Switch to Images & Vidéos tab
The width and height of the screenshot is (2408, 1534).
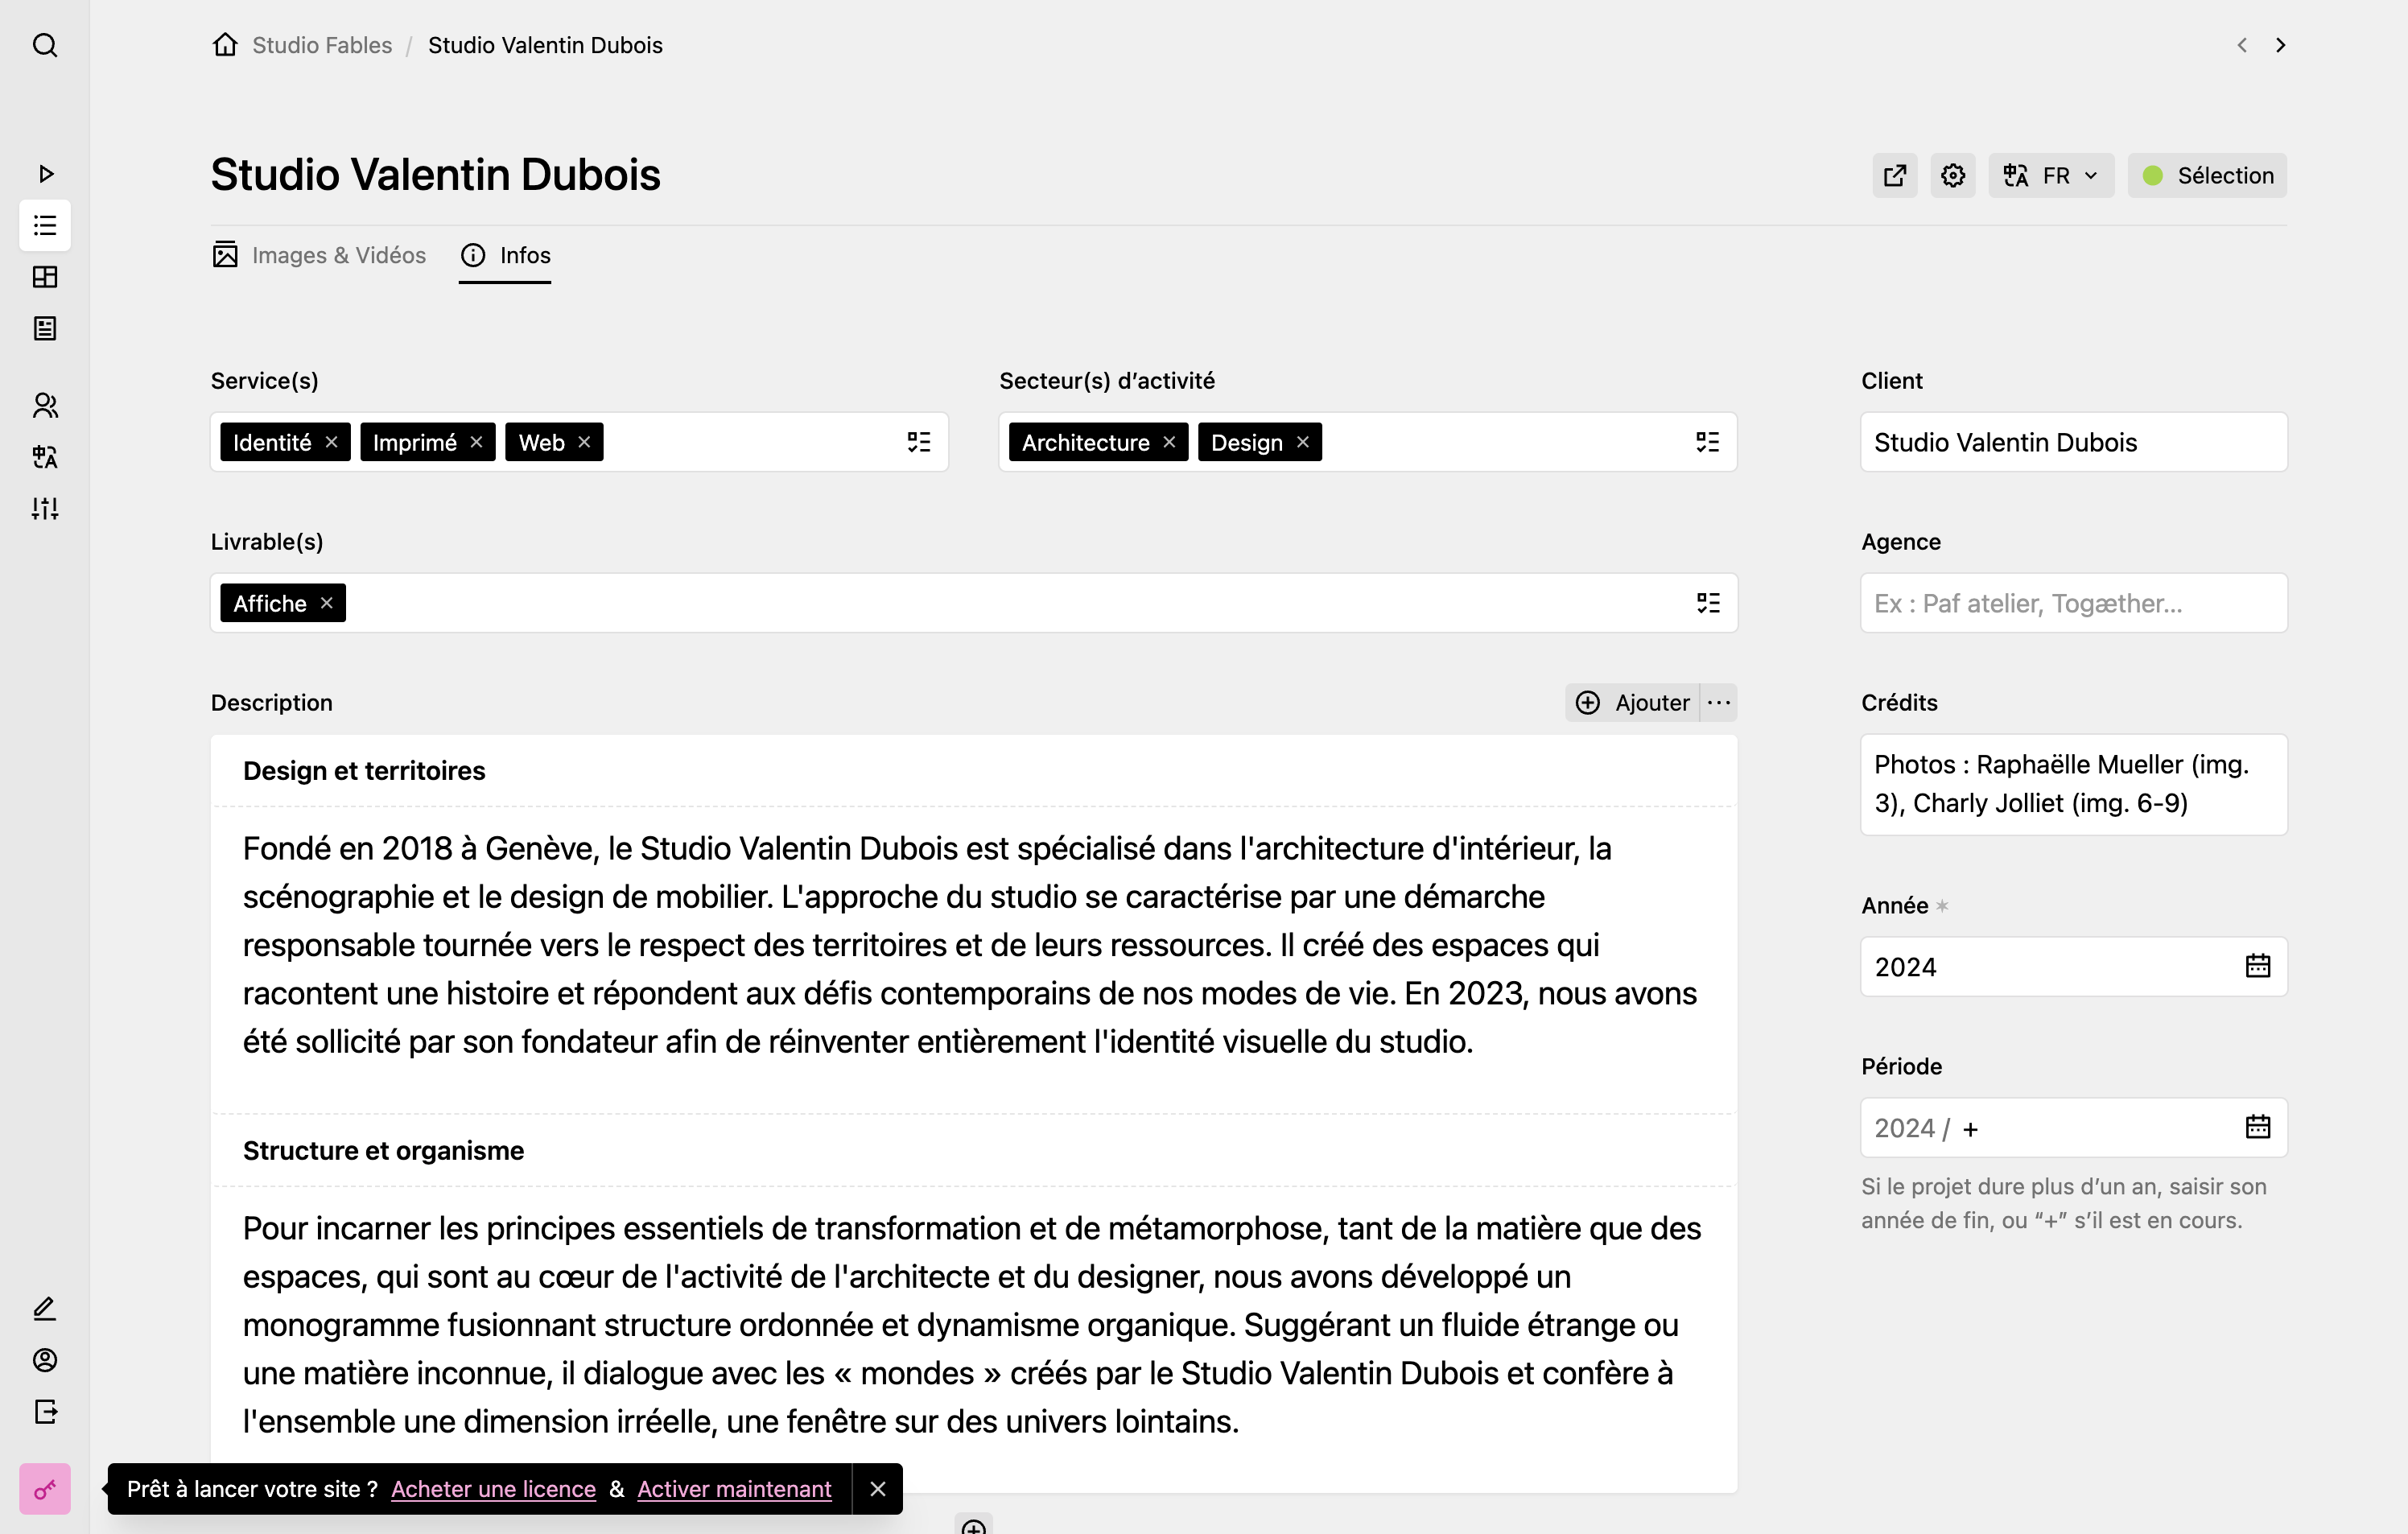319,255
